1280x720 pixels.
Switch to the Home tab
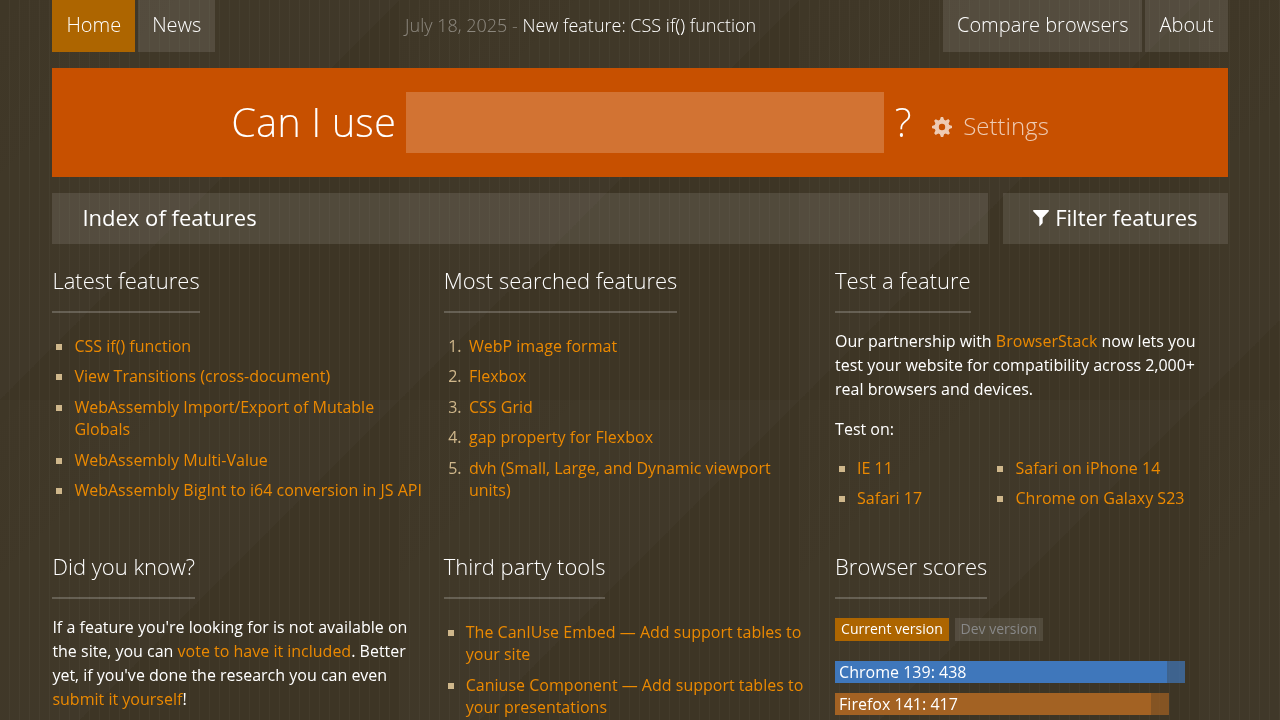point(93,24)
